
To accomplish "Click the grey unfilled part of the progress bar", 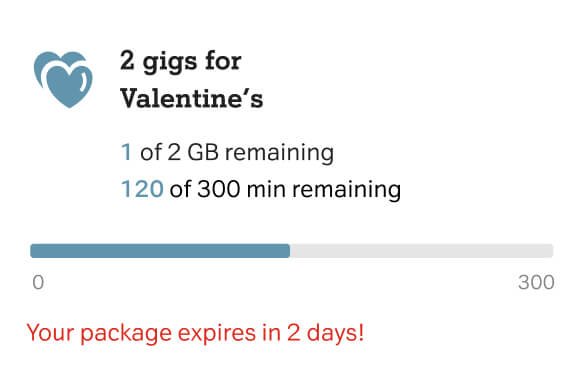I will (x=422, y=251).
